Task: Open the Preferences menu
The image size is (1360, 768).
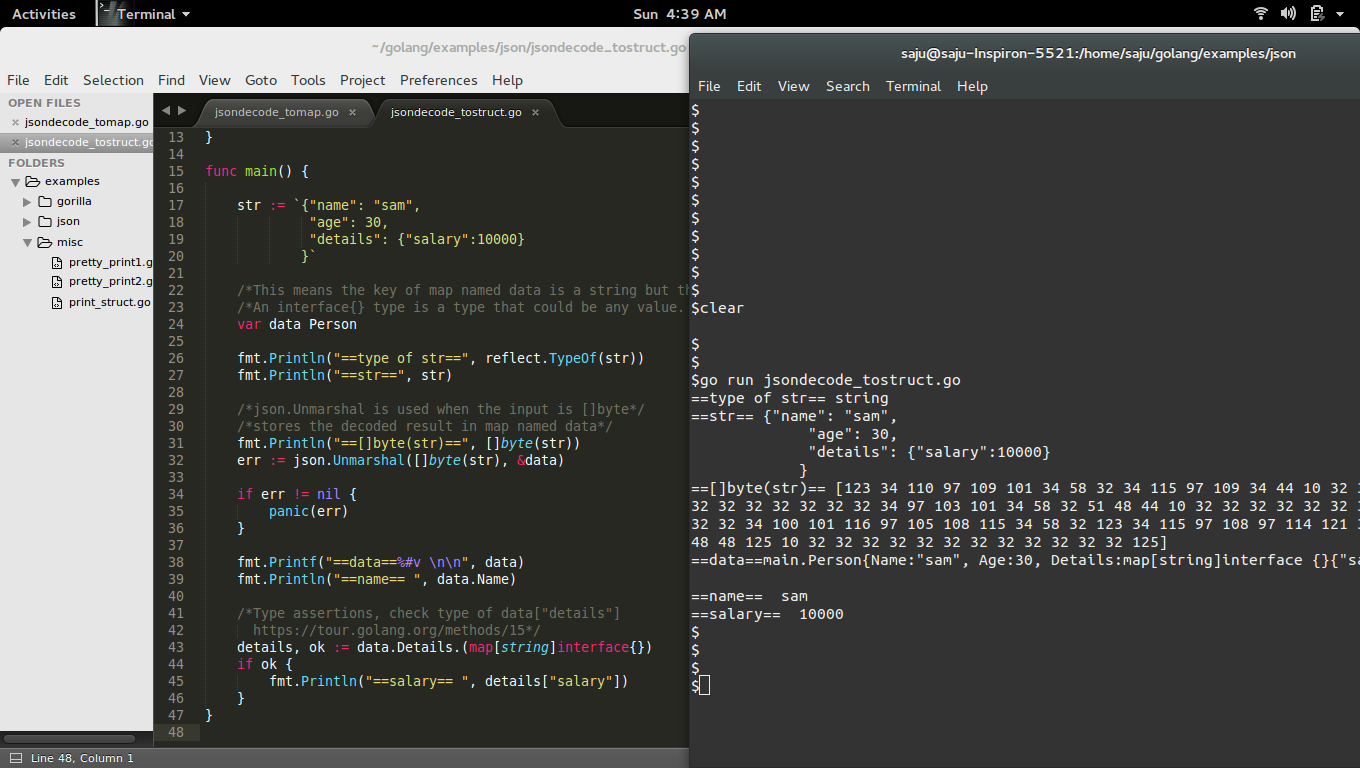Action: click(438, 80)
